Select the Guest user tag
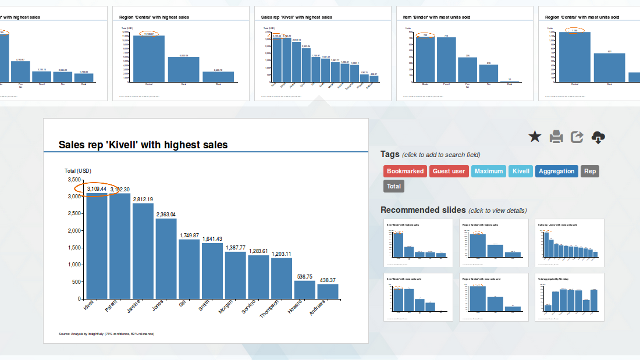The height and width of the screenshot is (360, 640). click(449, 171)
